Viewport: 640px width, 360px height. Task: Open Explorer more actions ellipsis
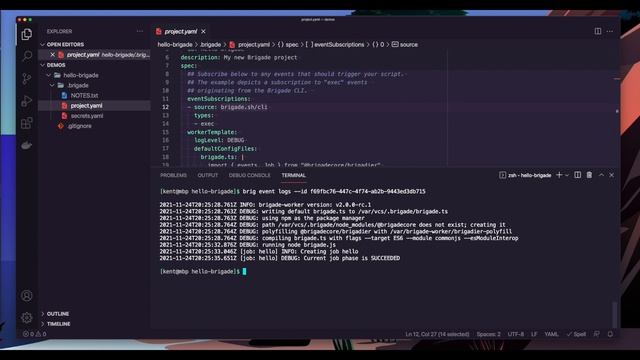click(x=140, y=31)
